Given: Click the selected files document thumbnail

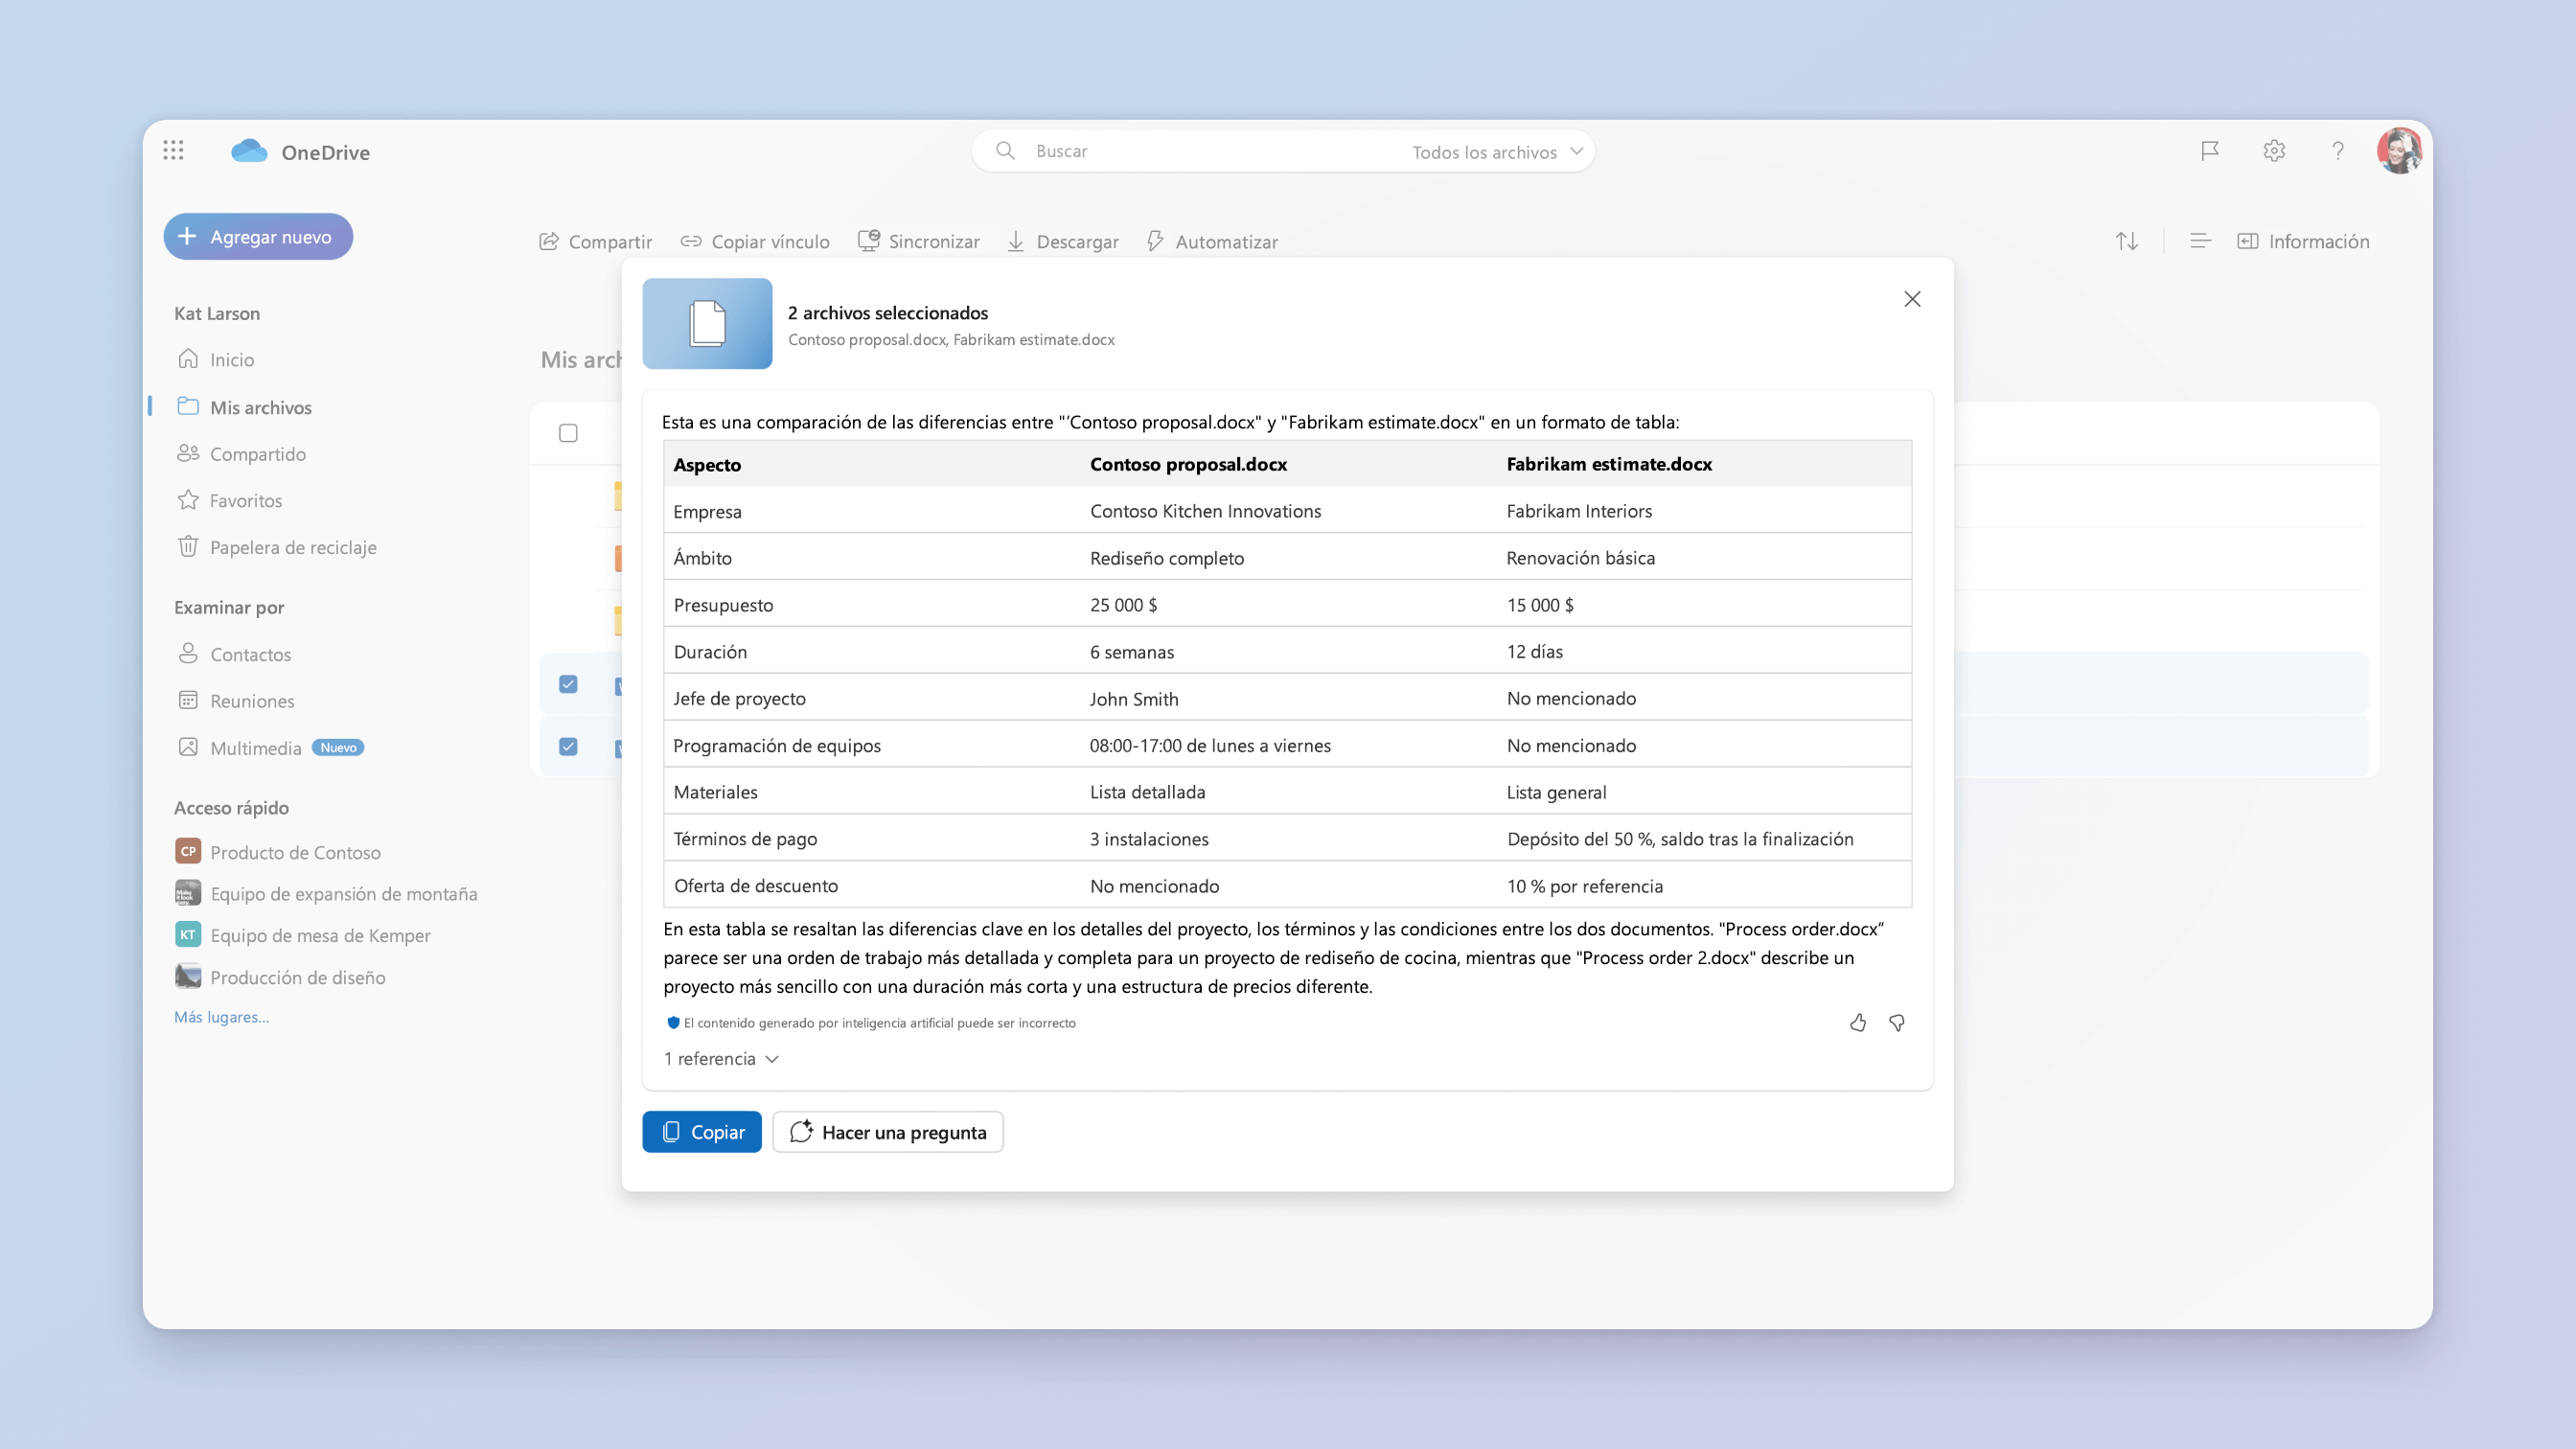Looking at the screenshot, I should point(707,323).
